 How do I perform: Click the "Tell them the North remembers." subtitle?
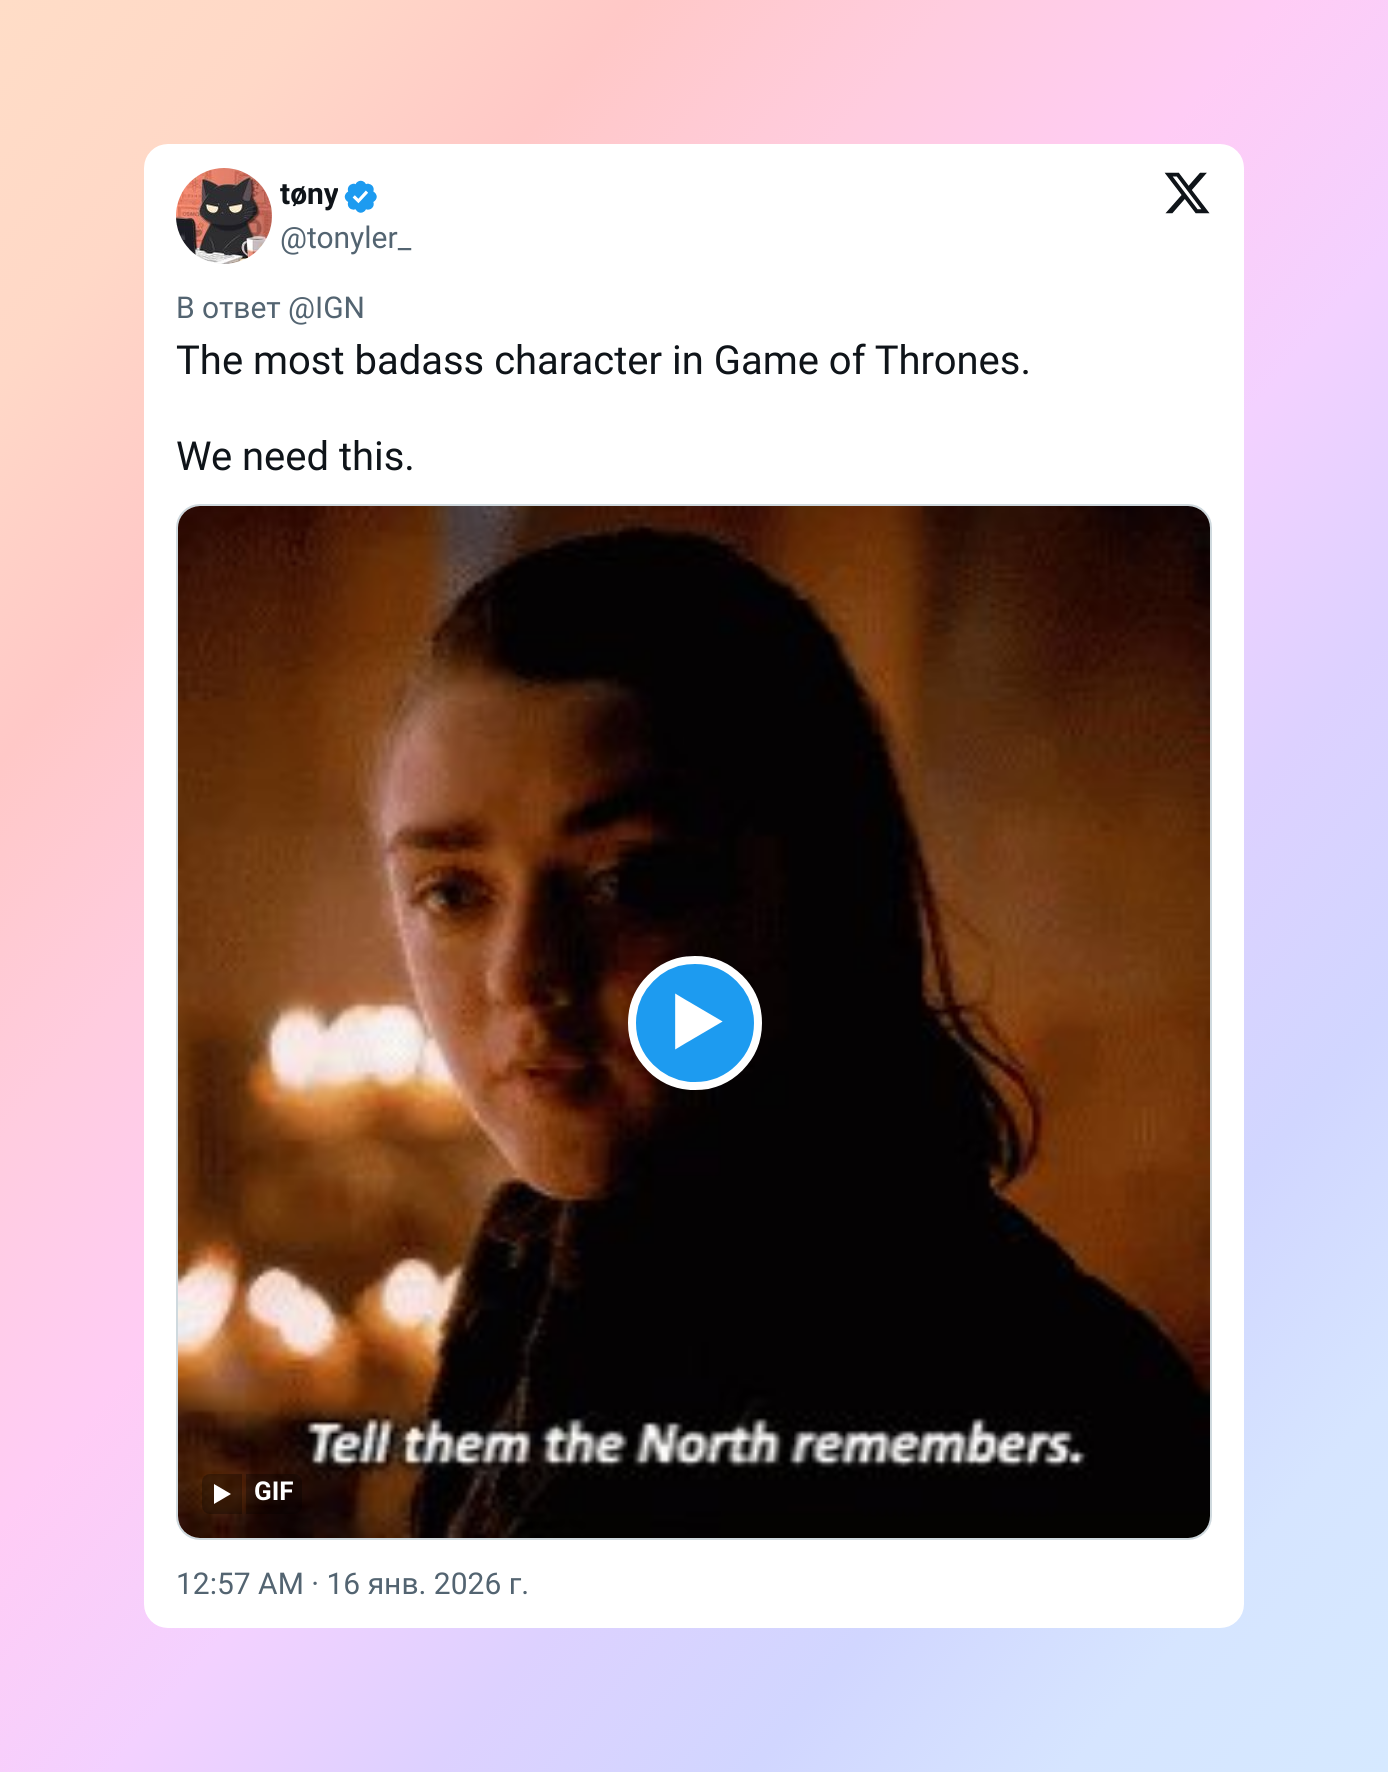pos(696,1445)
